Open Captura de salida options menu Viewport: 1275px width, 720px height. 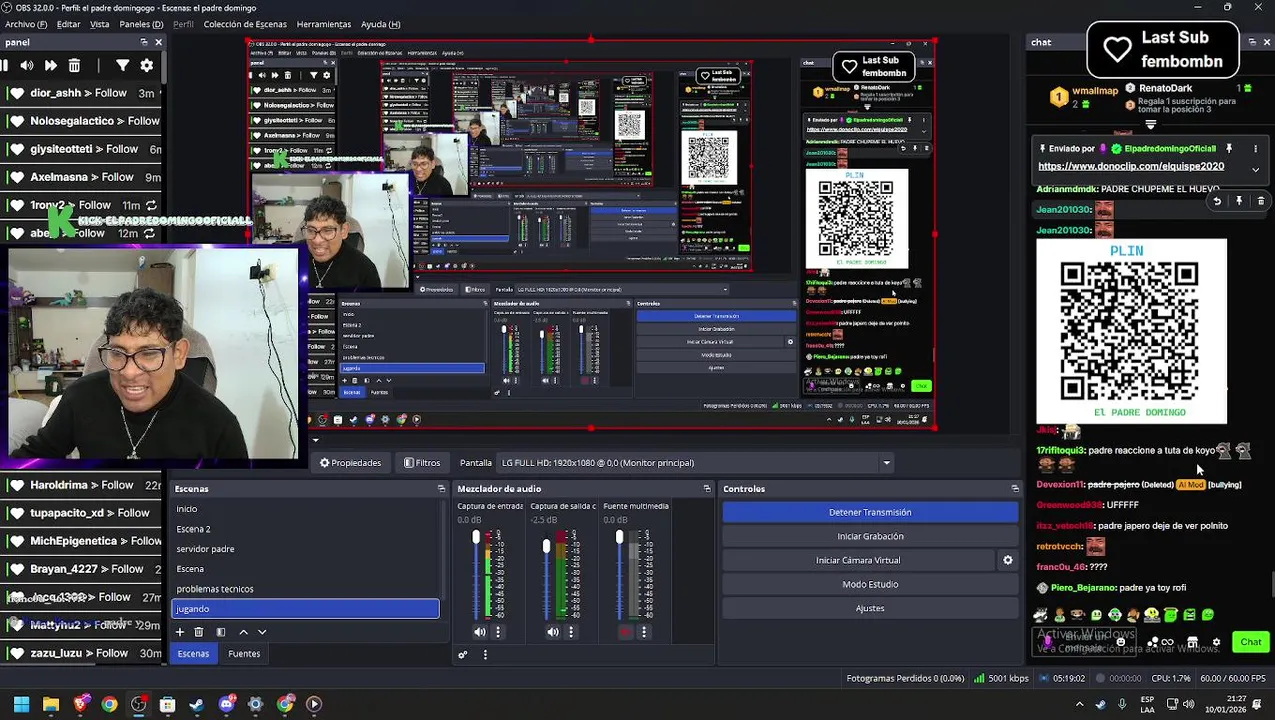click(571, 632)
